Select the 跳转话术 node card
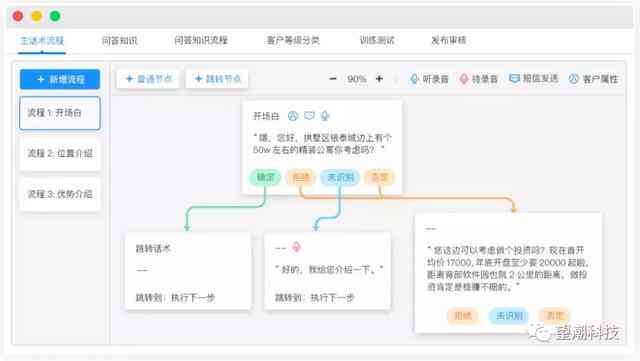This screenshot has width=640, height=361. click(188, 271)
